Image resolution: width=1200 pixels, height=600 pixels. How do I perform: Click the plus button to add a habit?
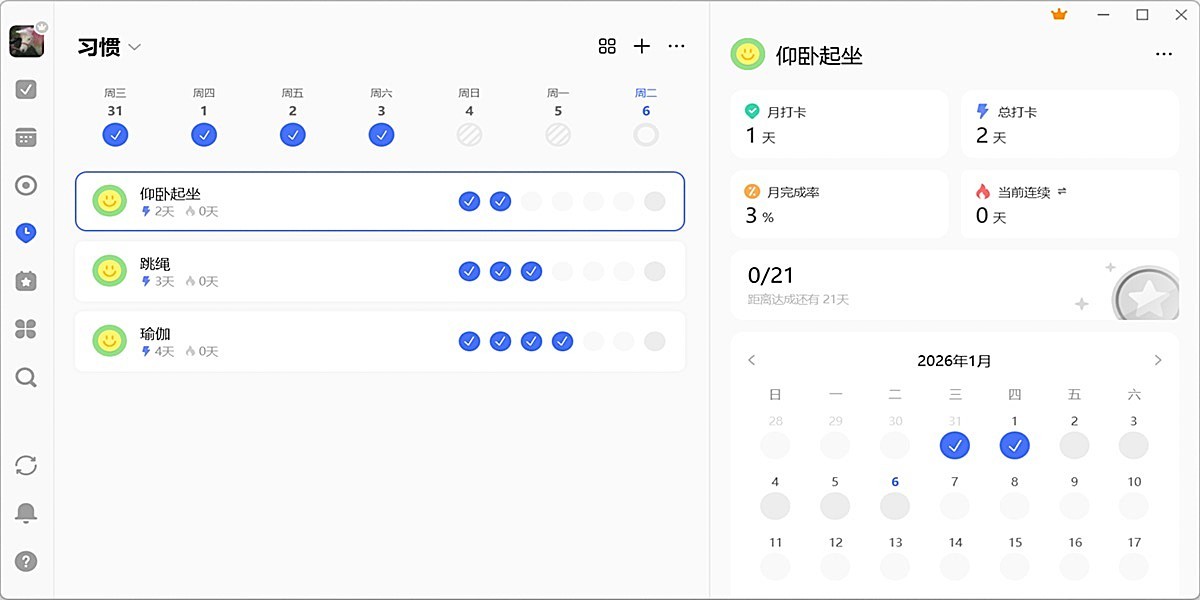(x=641, y=46)
